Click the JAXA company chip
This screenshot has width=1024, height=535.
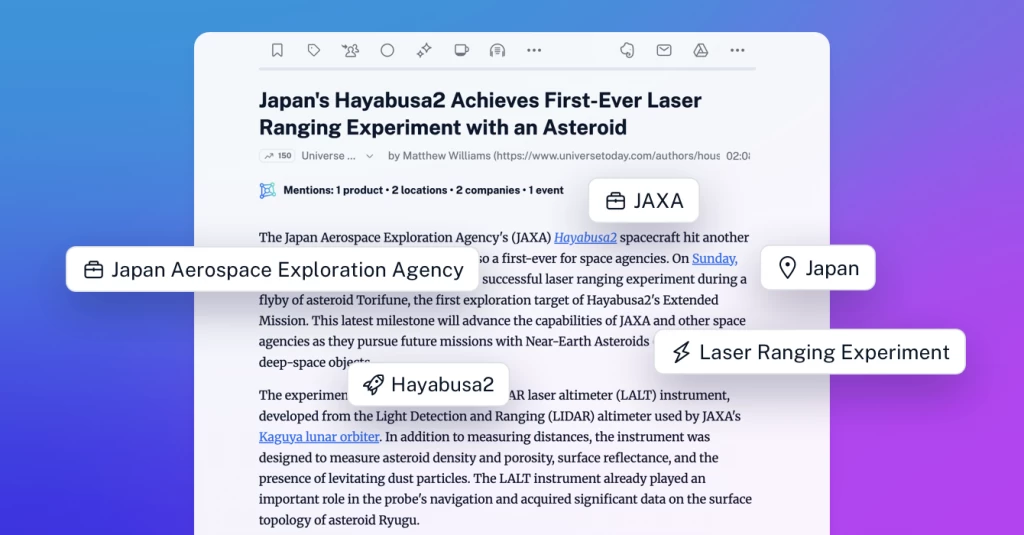(x=644, y=201)
